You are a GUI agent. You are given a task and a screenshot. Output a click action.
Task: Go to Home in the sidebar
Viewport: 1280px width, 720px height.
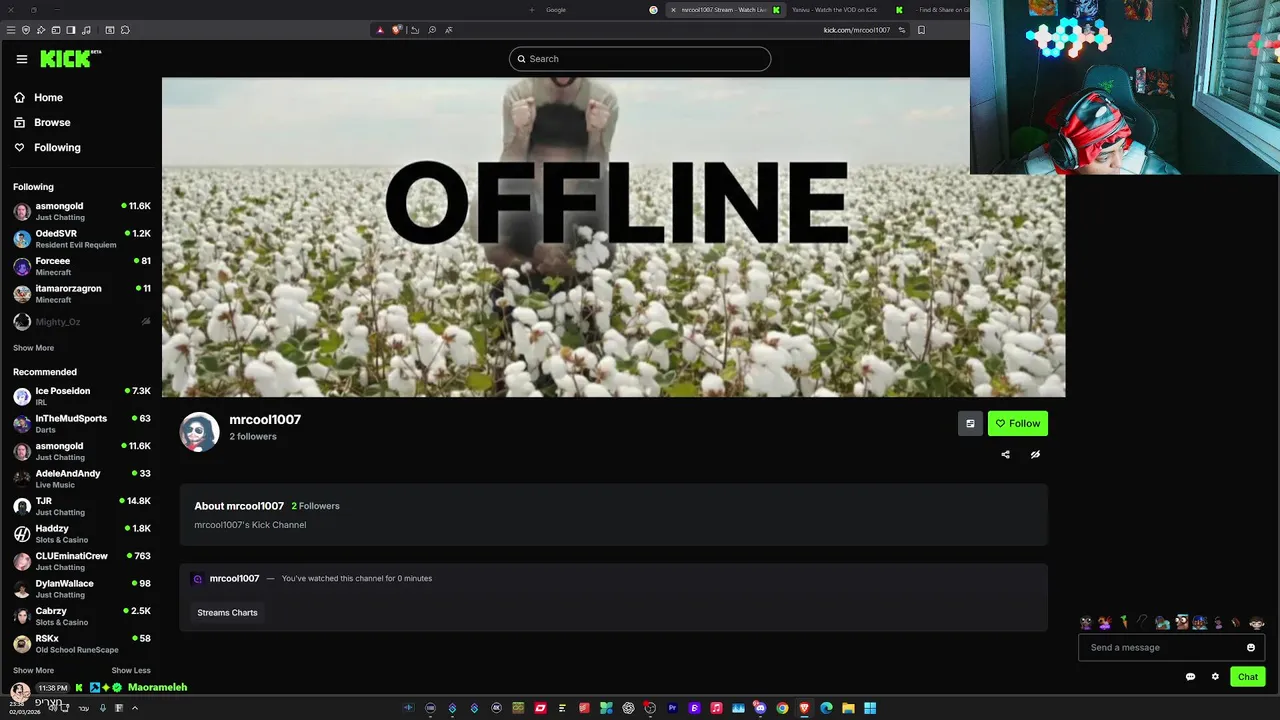(48, 98)
